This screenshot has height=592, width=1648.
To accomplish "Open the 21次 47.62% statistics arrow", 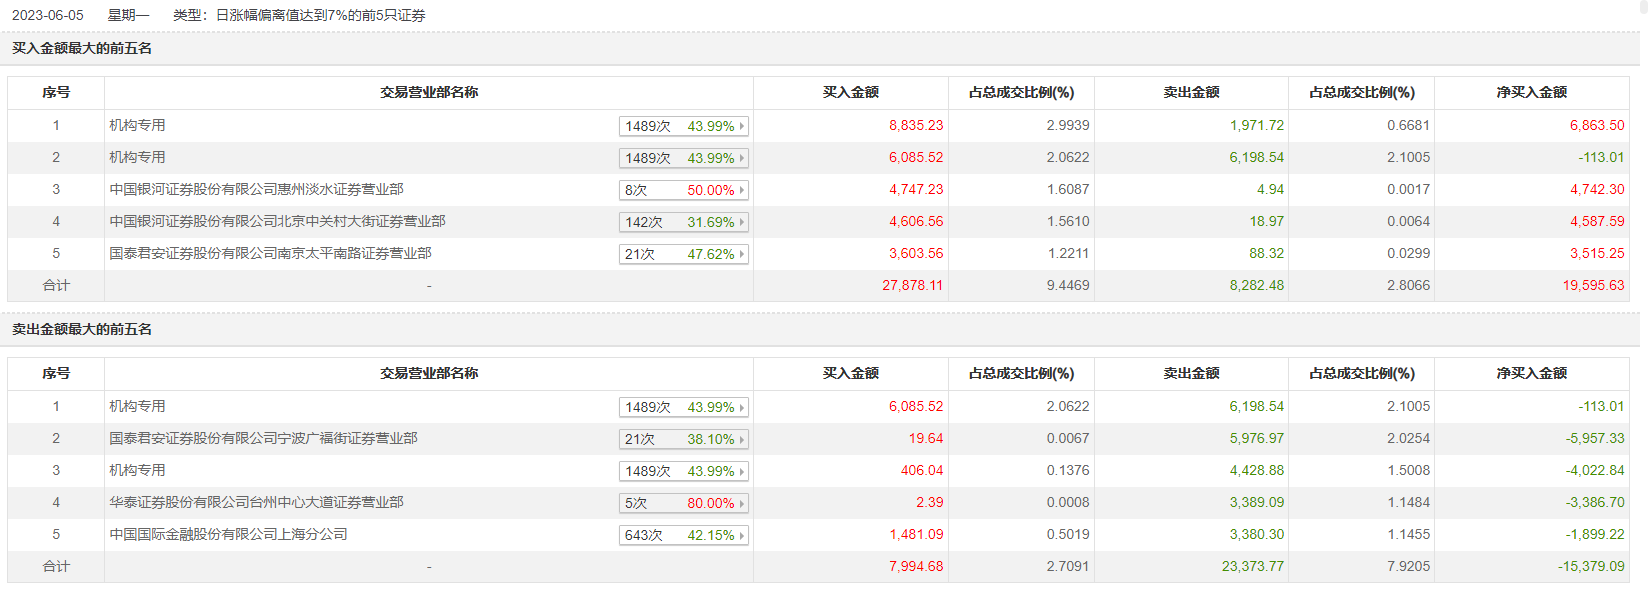I will coord(741,254).
